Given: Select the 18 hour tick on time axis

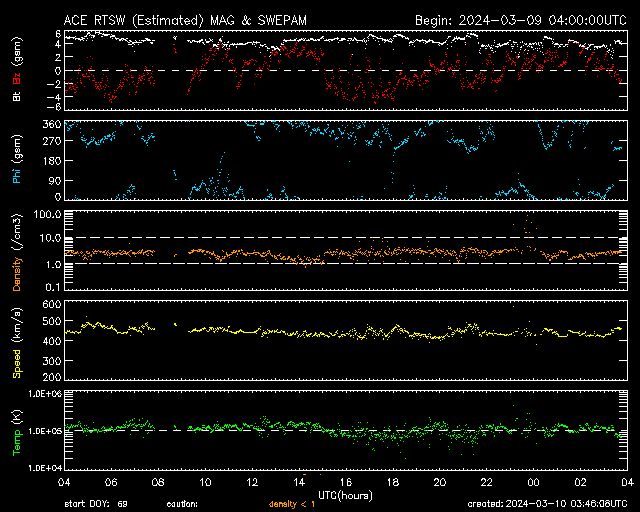Looking at the screenshot, I should coord(392,481).
